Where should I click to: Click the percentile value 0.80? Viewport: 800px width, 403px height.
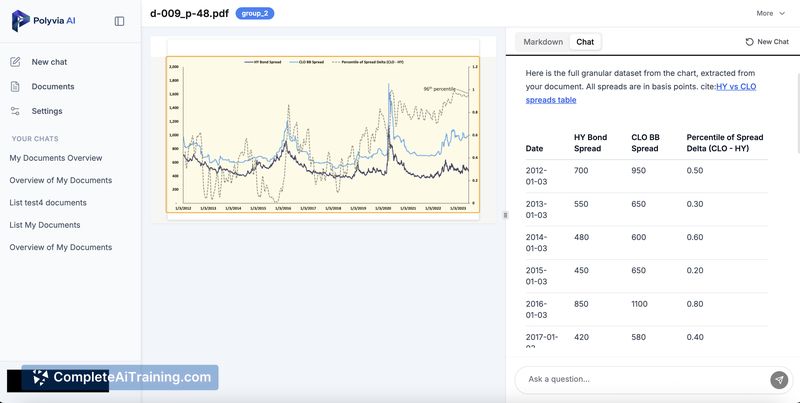(695, 304)
